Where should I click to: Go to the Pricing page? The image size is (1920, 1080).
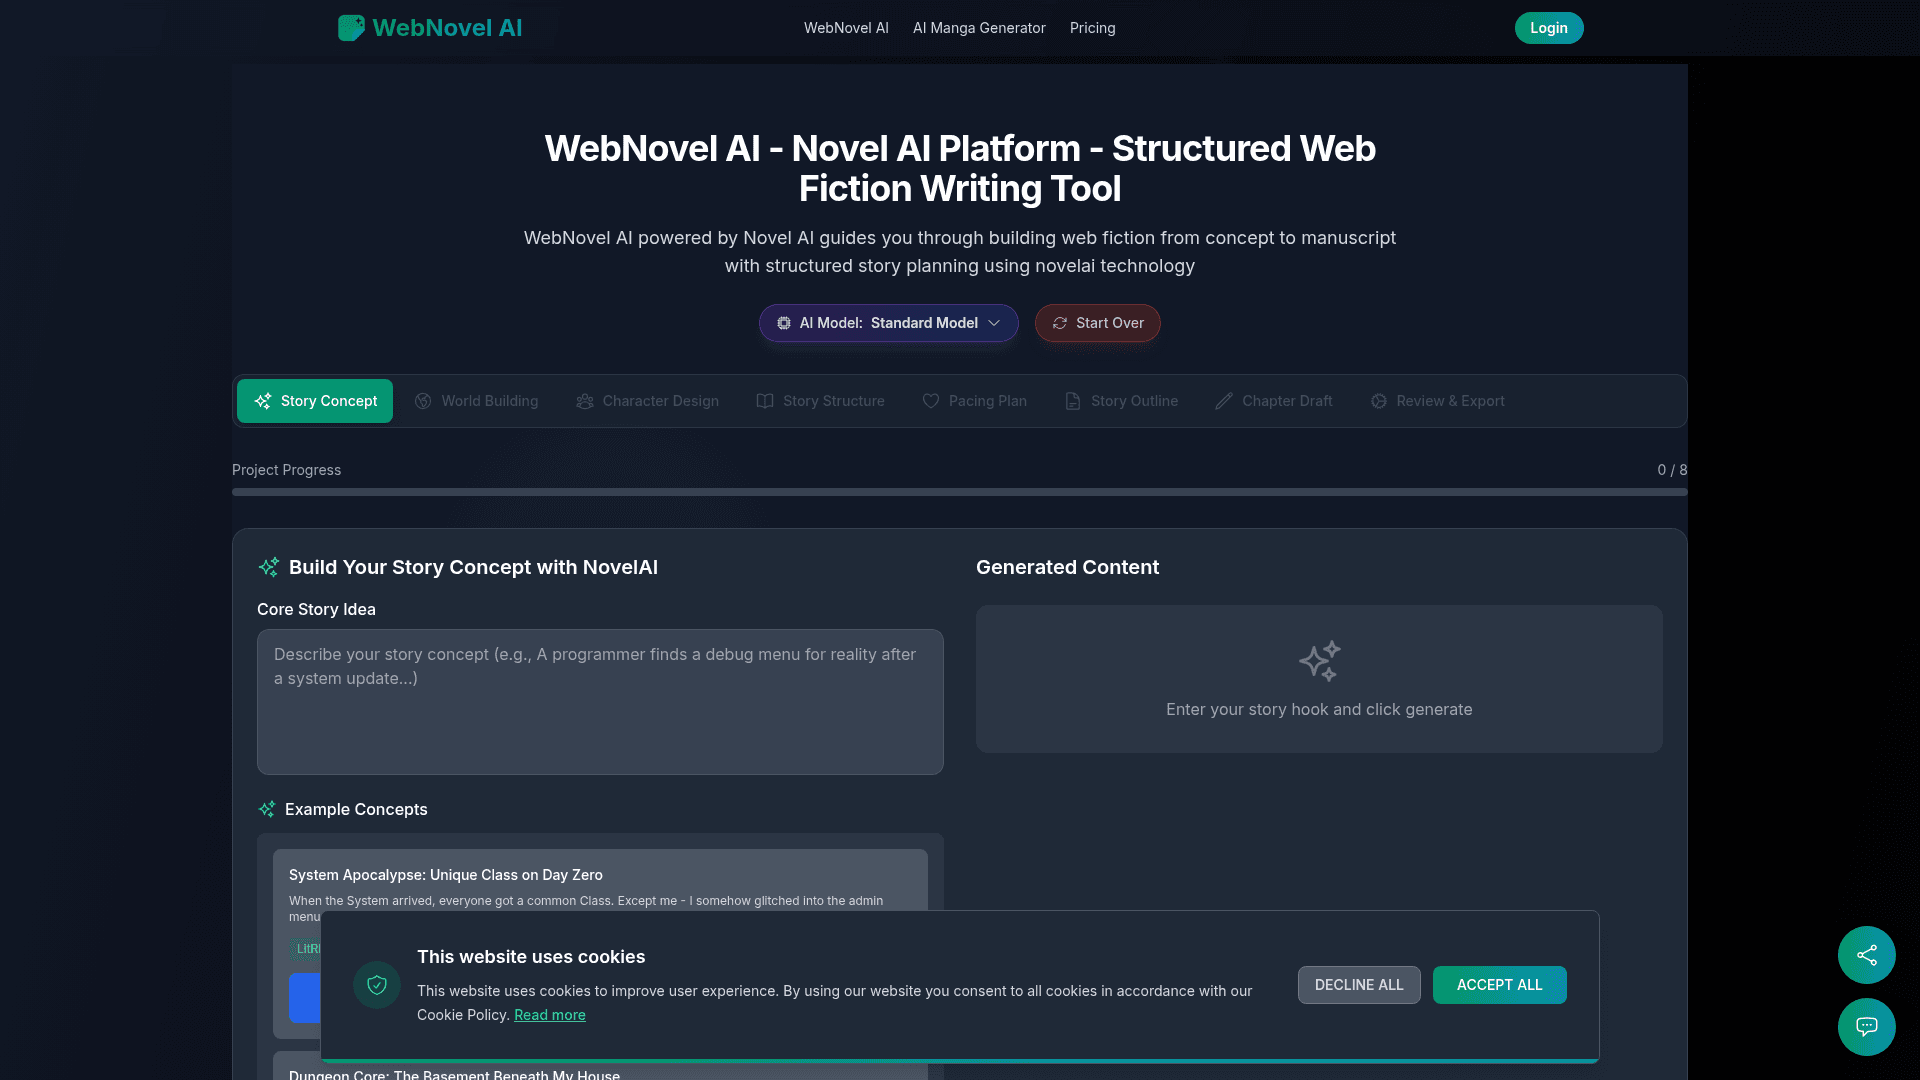[1092, 27]
